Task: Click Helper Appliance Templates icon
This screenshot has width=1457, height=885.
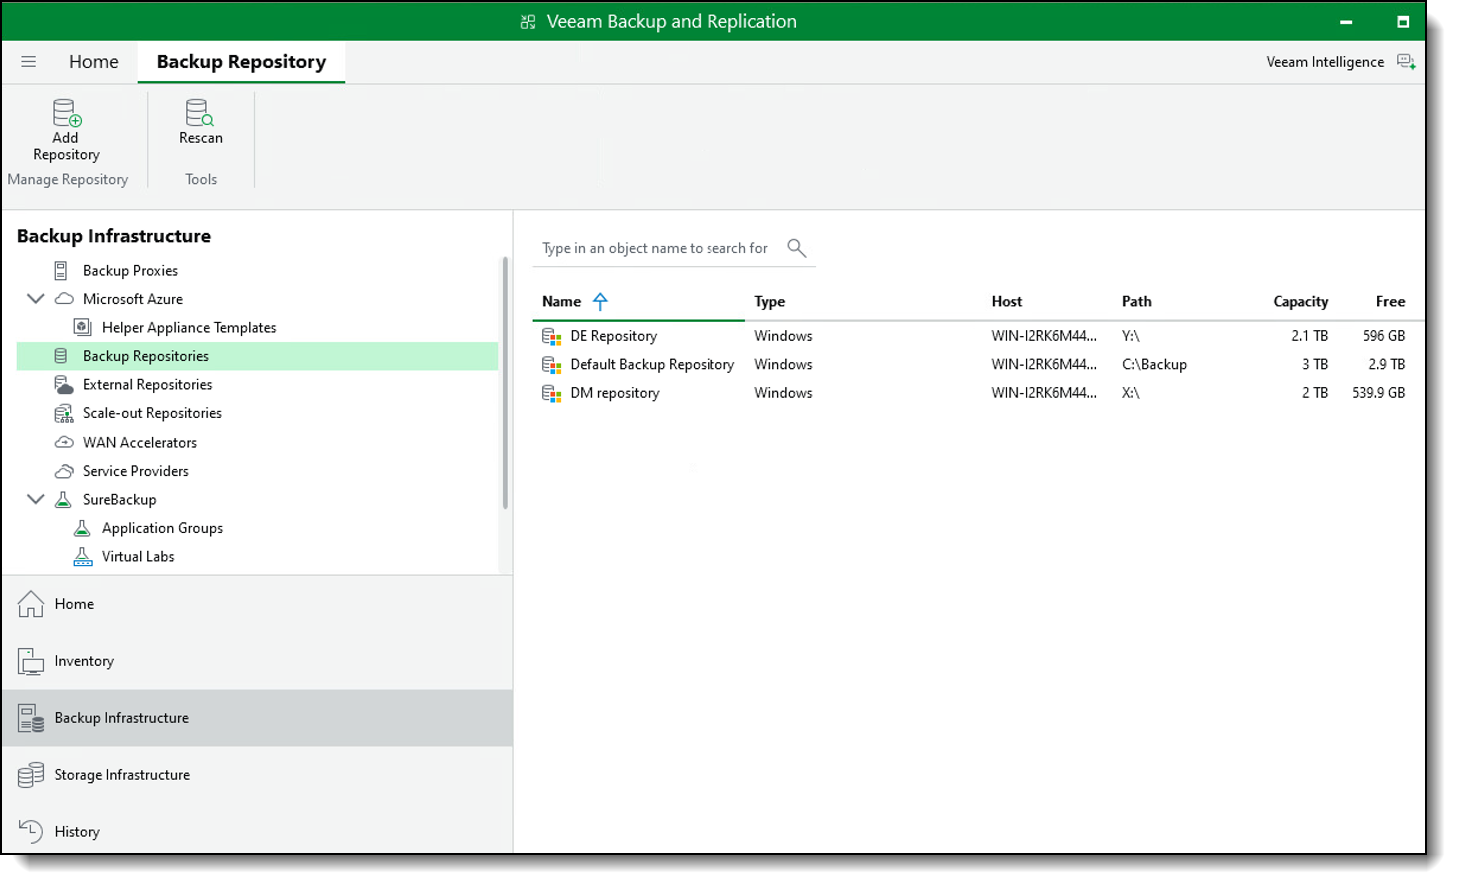Action: click(83, 327)
